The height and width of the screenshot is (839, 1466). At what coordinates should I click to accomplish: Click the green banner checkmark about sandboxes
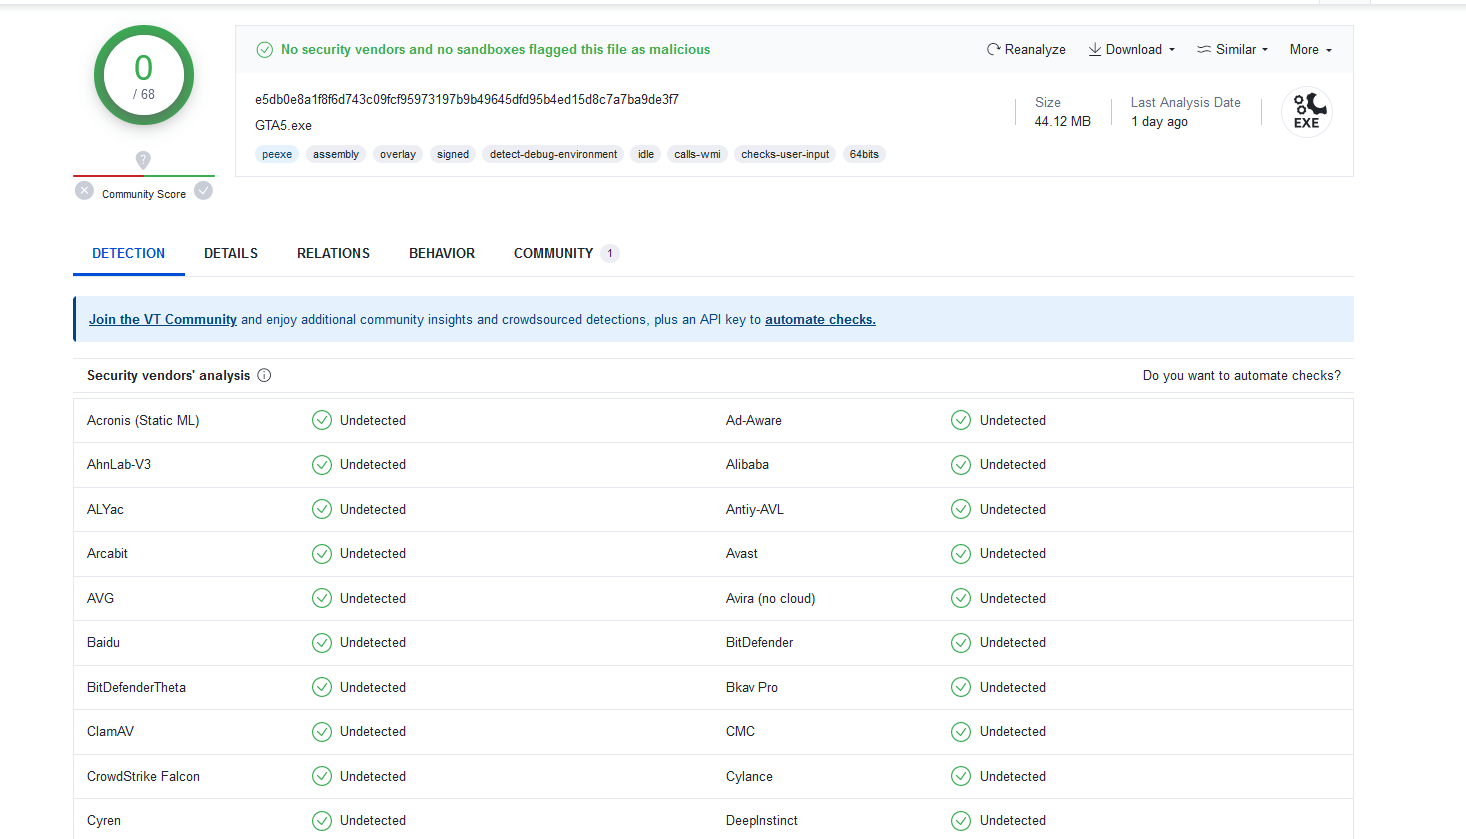point(265,49)
